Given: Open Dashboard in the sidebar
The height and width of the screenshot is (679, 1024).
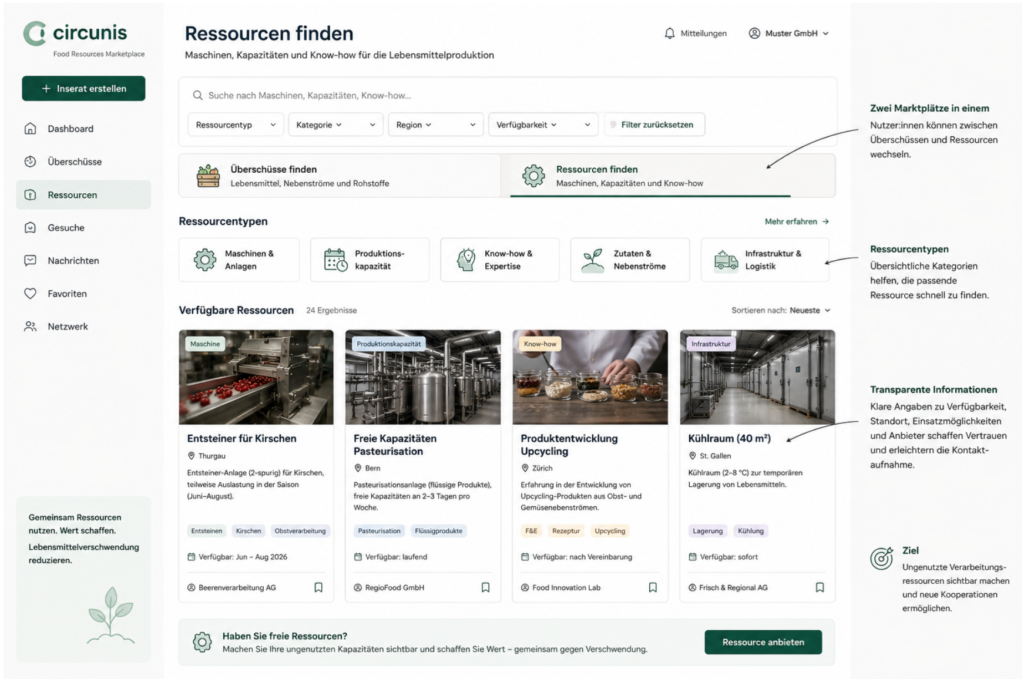Looking at the screenshot, I should coord(84,129).
